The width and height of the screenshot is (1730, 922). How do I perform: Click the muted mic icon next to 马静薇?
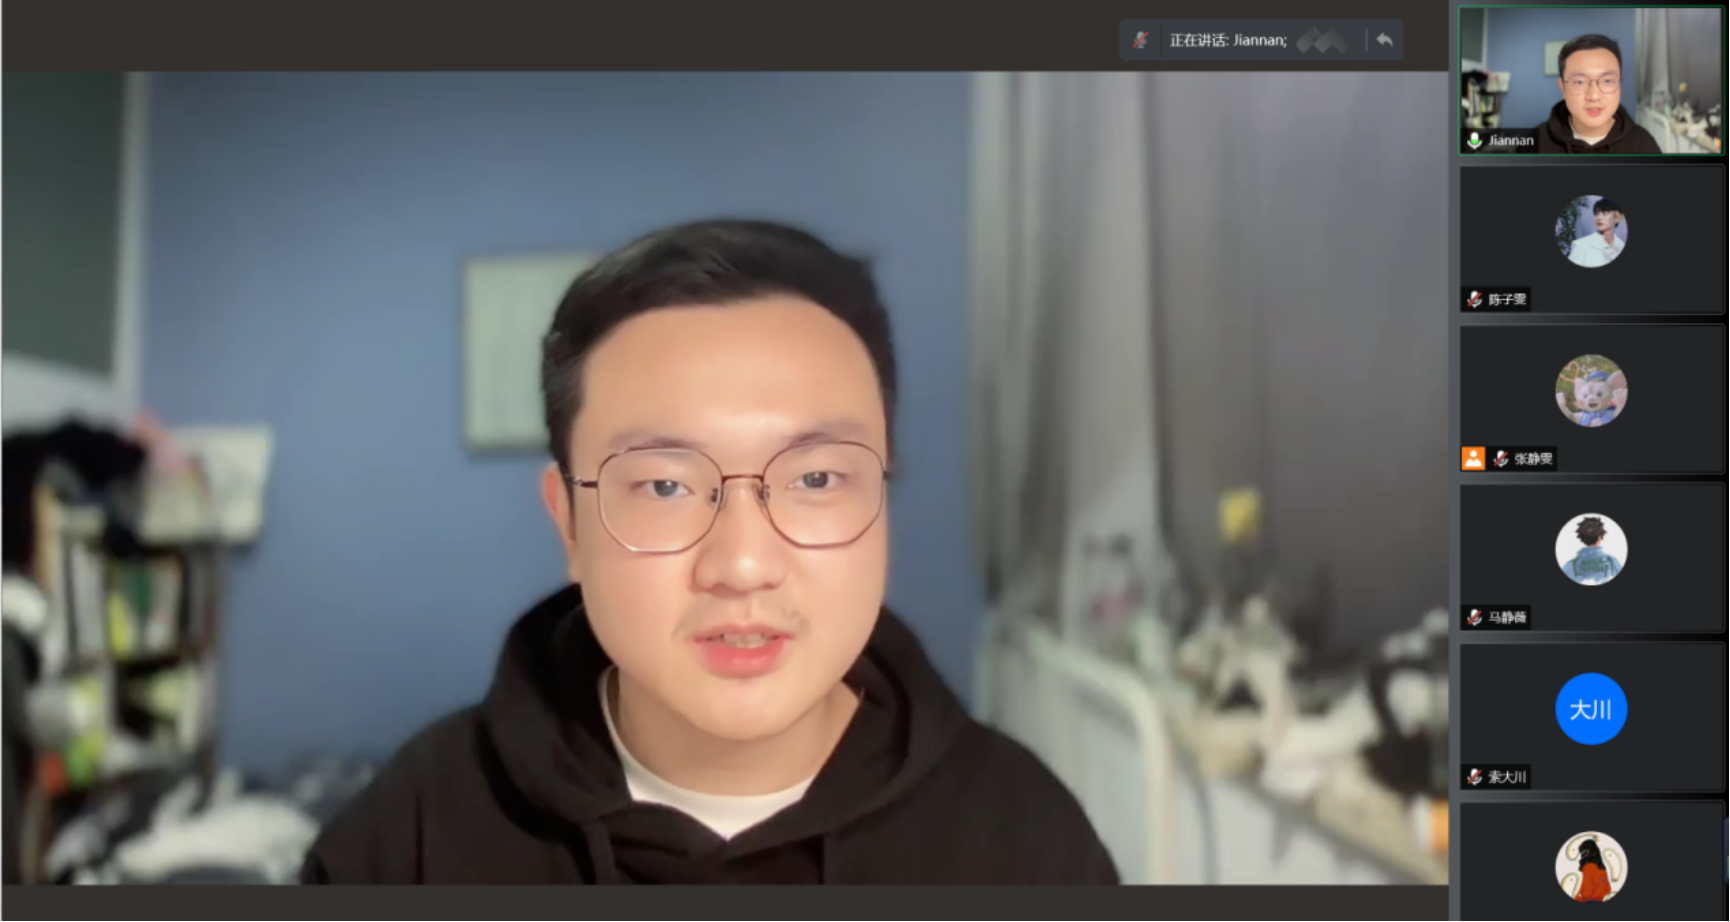click(x=1474, y=617)
